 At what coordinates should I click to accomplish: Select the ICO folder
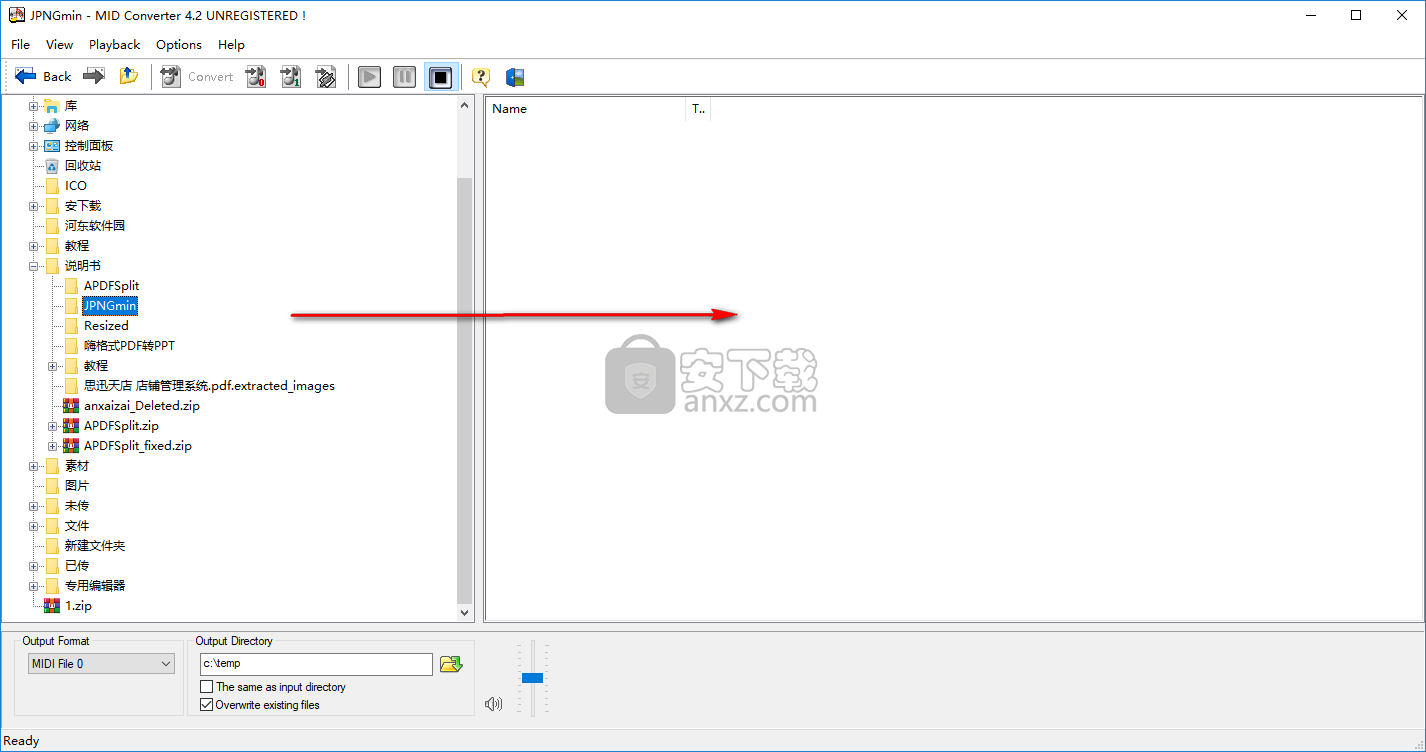tap(76, 186)
